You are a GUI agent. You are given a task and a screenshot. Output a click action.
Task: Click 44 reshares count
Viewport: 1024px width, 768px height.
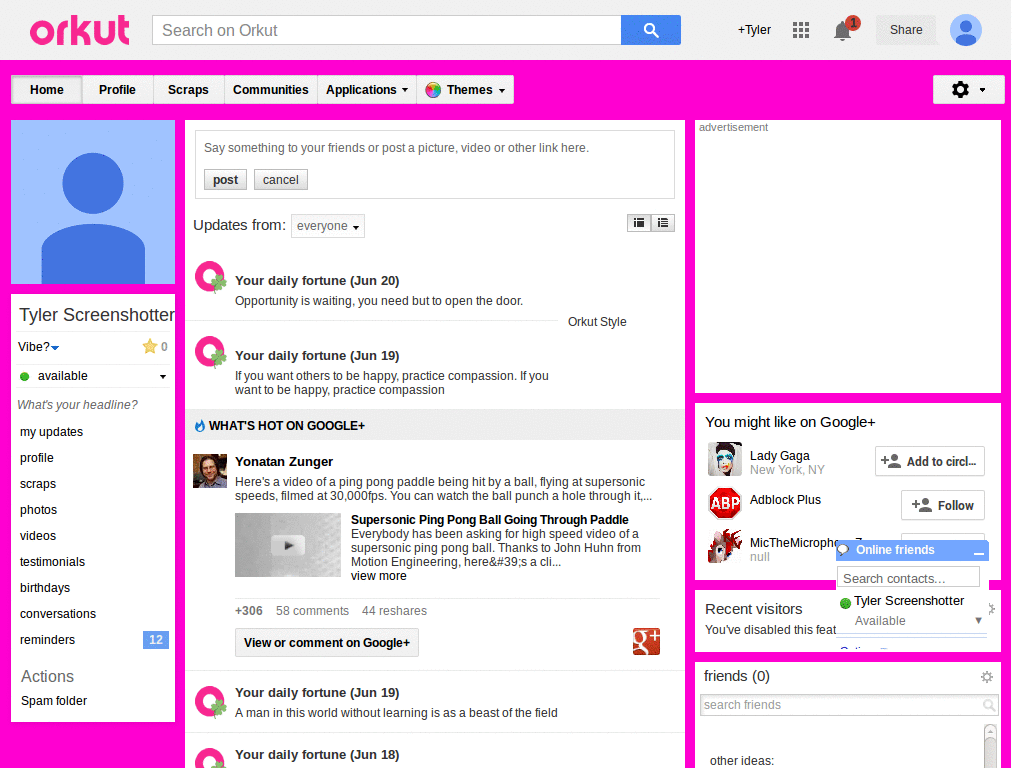click(394, 611)
